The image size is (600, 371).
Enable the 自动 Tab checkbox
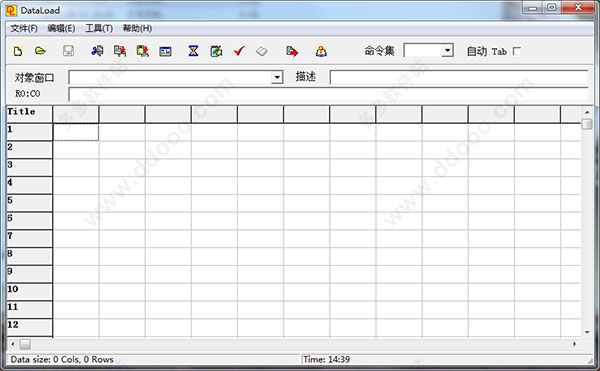click(517, 51)
